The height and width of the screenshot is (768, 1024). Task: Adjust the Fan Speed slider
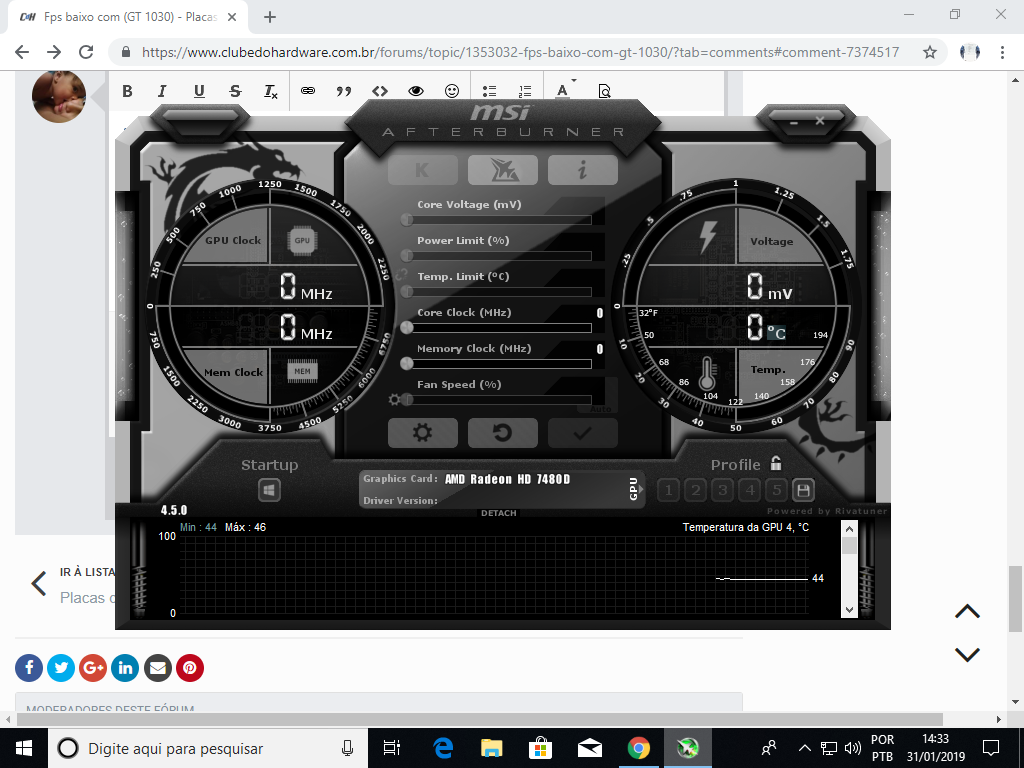click(499, 399)
